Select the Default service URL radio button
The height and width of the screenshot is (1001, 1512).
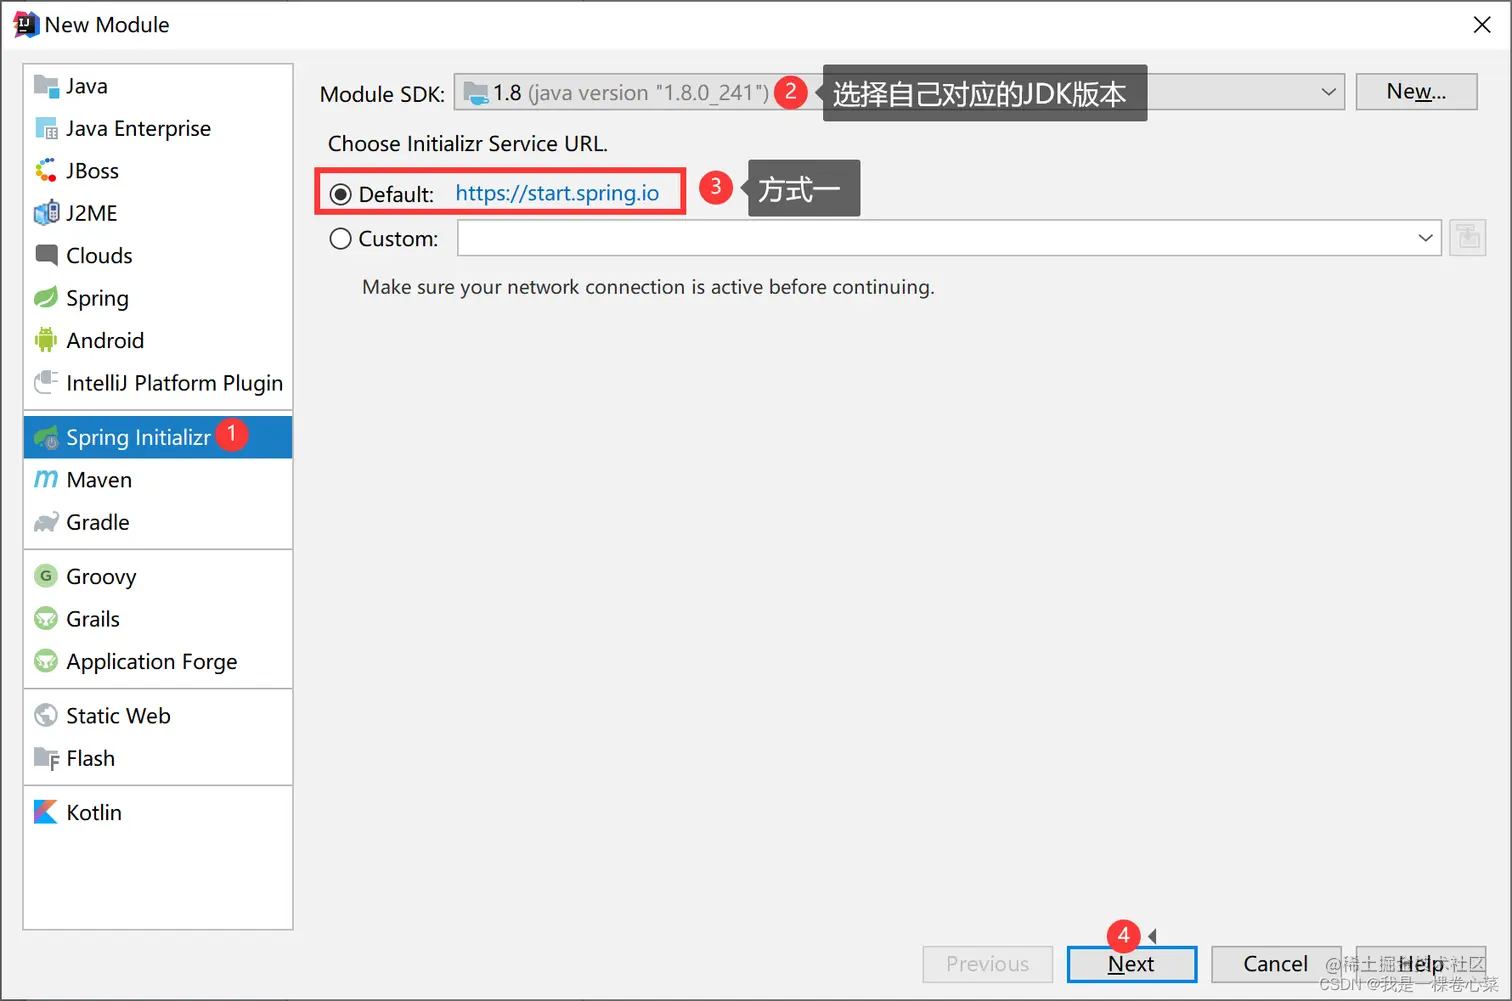click(340, 194)
